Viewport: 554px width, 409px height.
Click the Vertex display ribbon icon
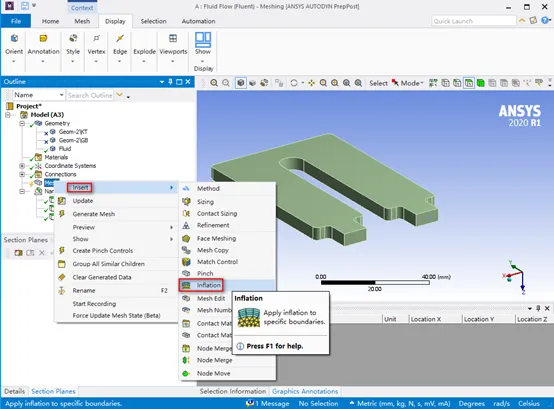96,38
